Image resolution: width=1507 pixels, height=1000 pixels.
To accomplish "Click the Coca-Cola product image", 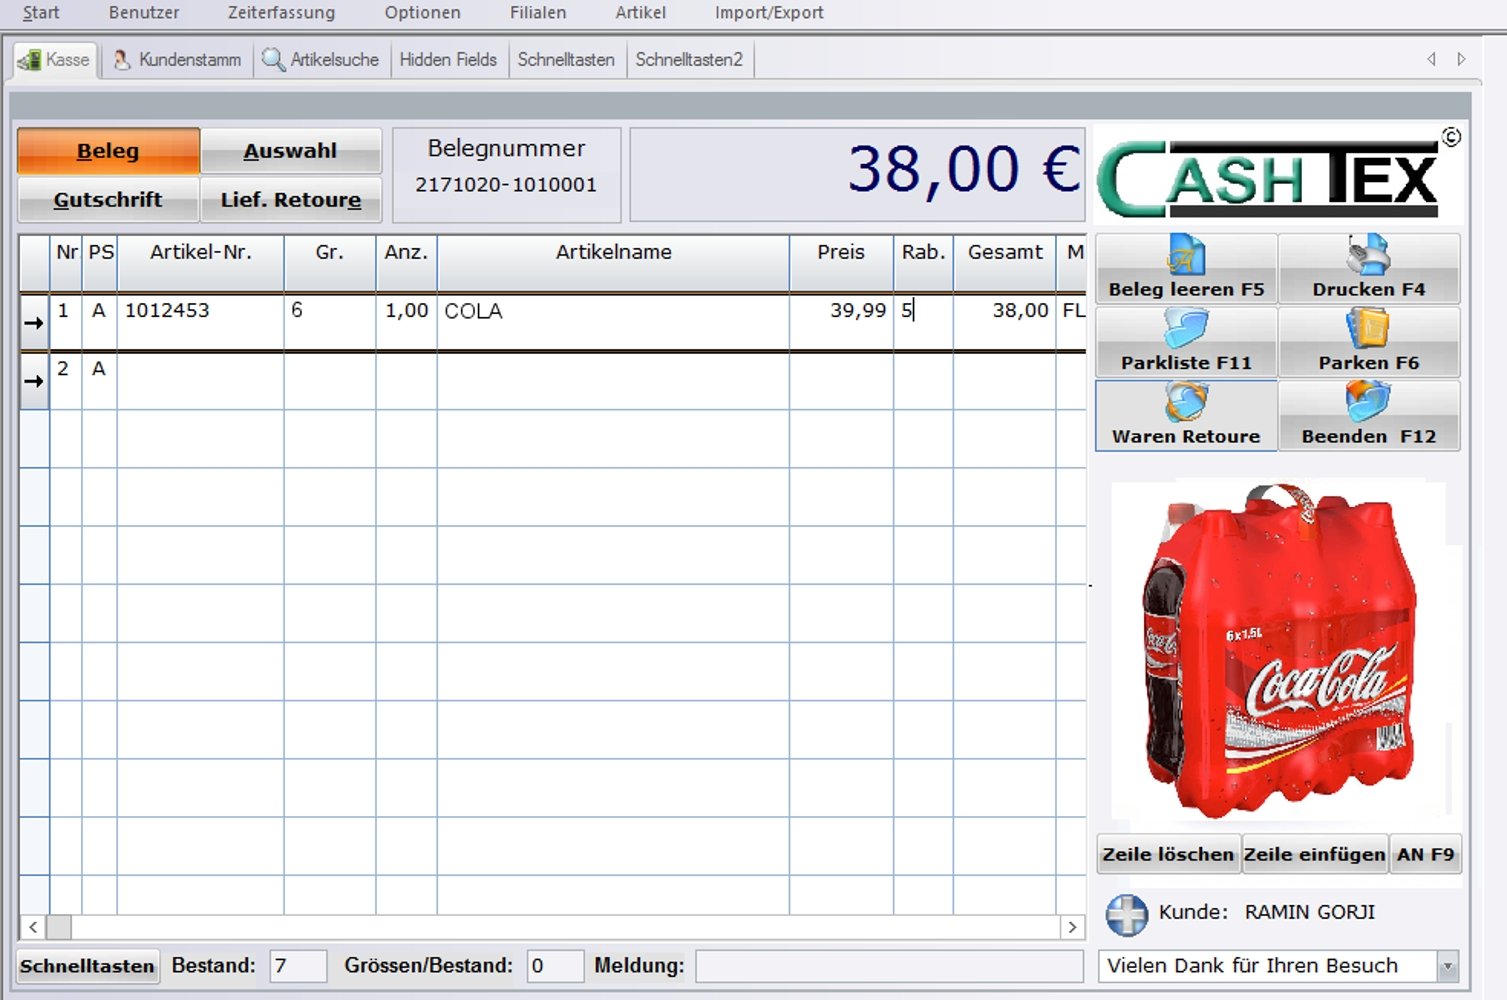I will (x=1279, y=652).
